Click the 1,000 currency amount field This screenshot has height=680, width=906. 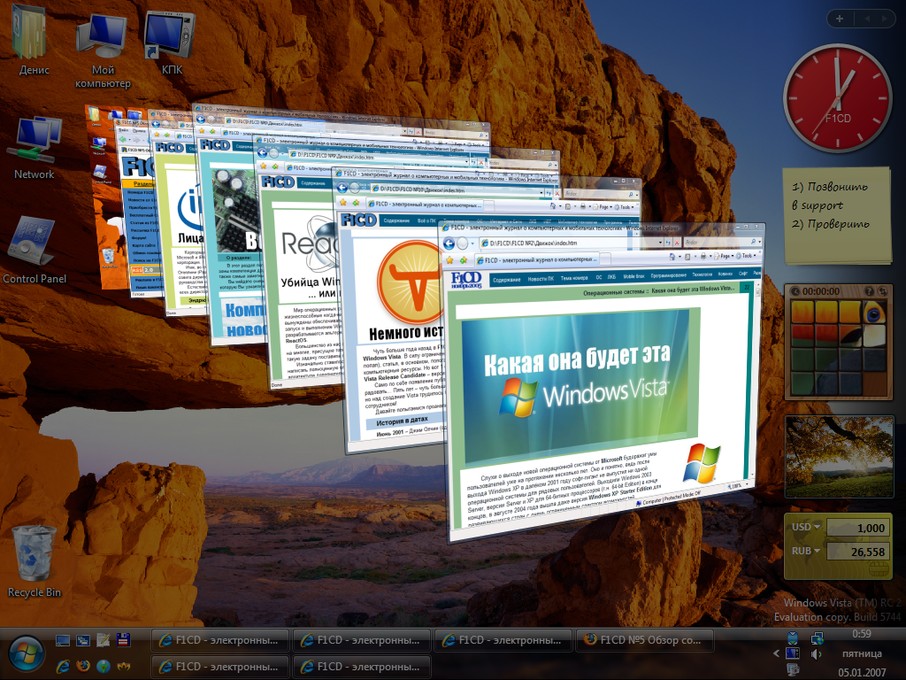[x=857, y=527]
